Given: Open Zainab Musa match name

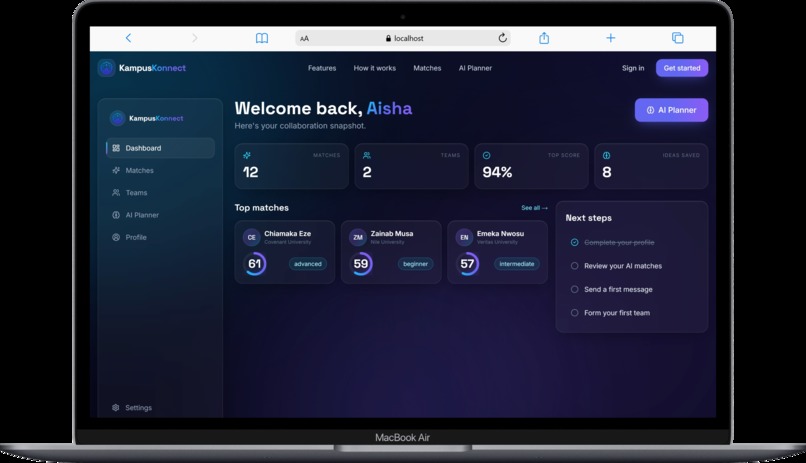Looking at the screenshot, I should [392, 233].
